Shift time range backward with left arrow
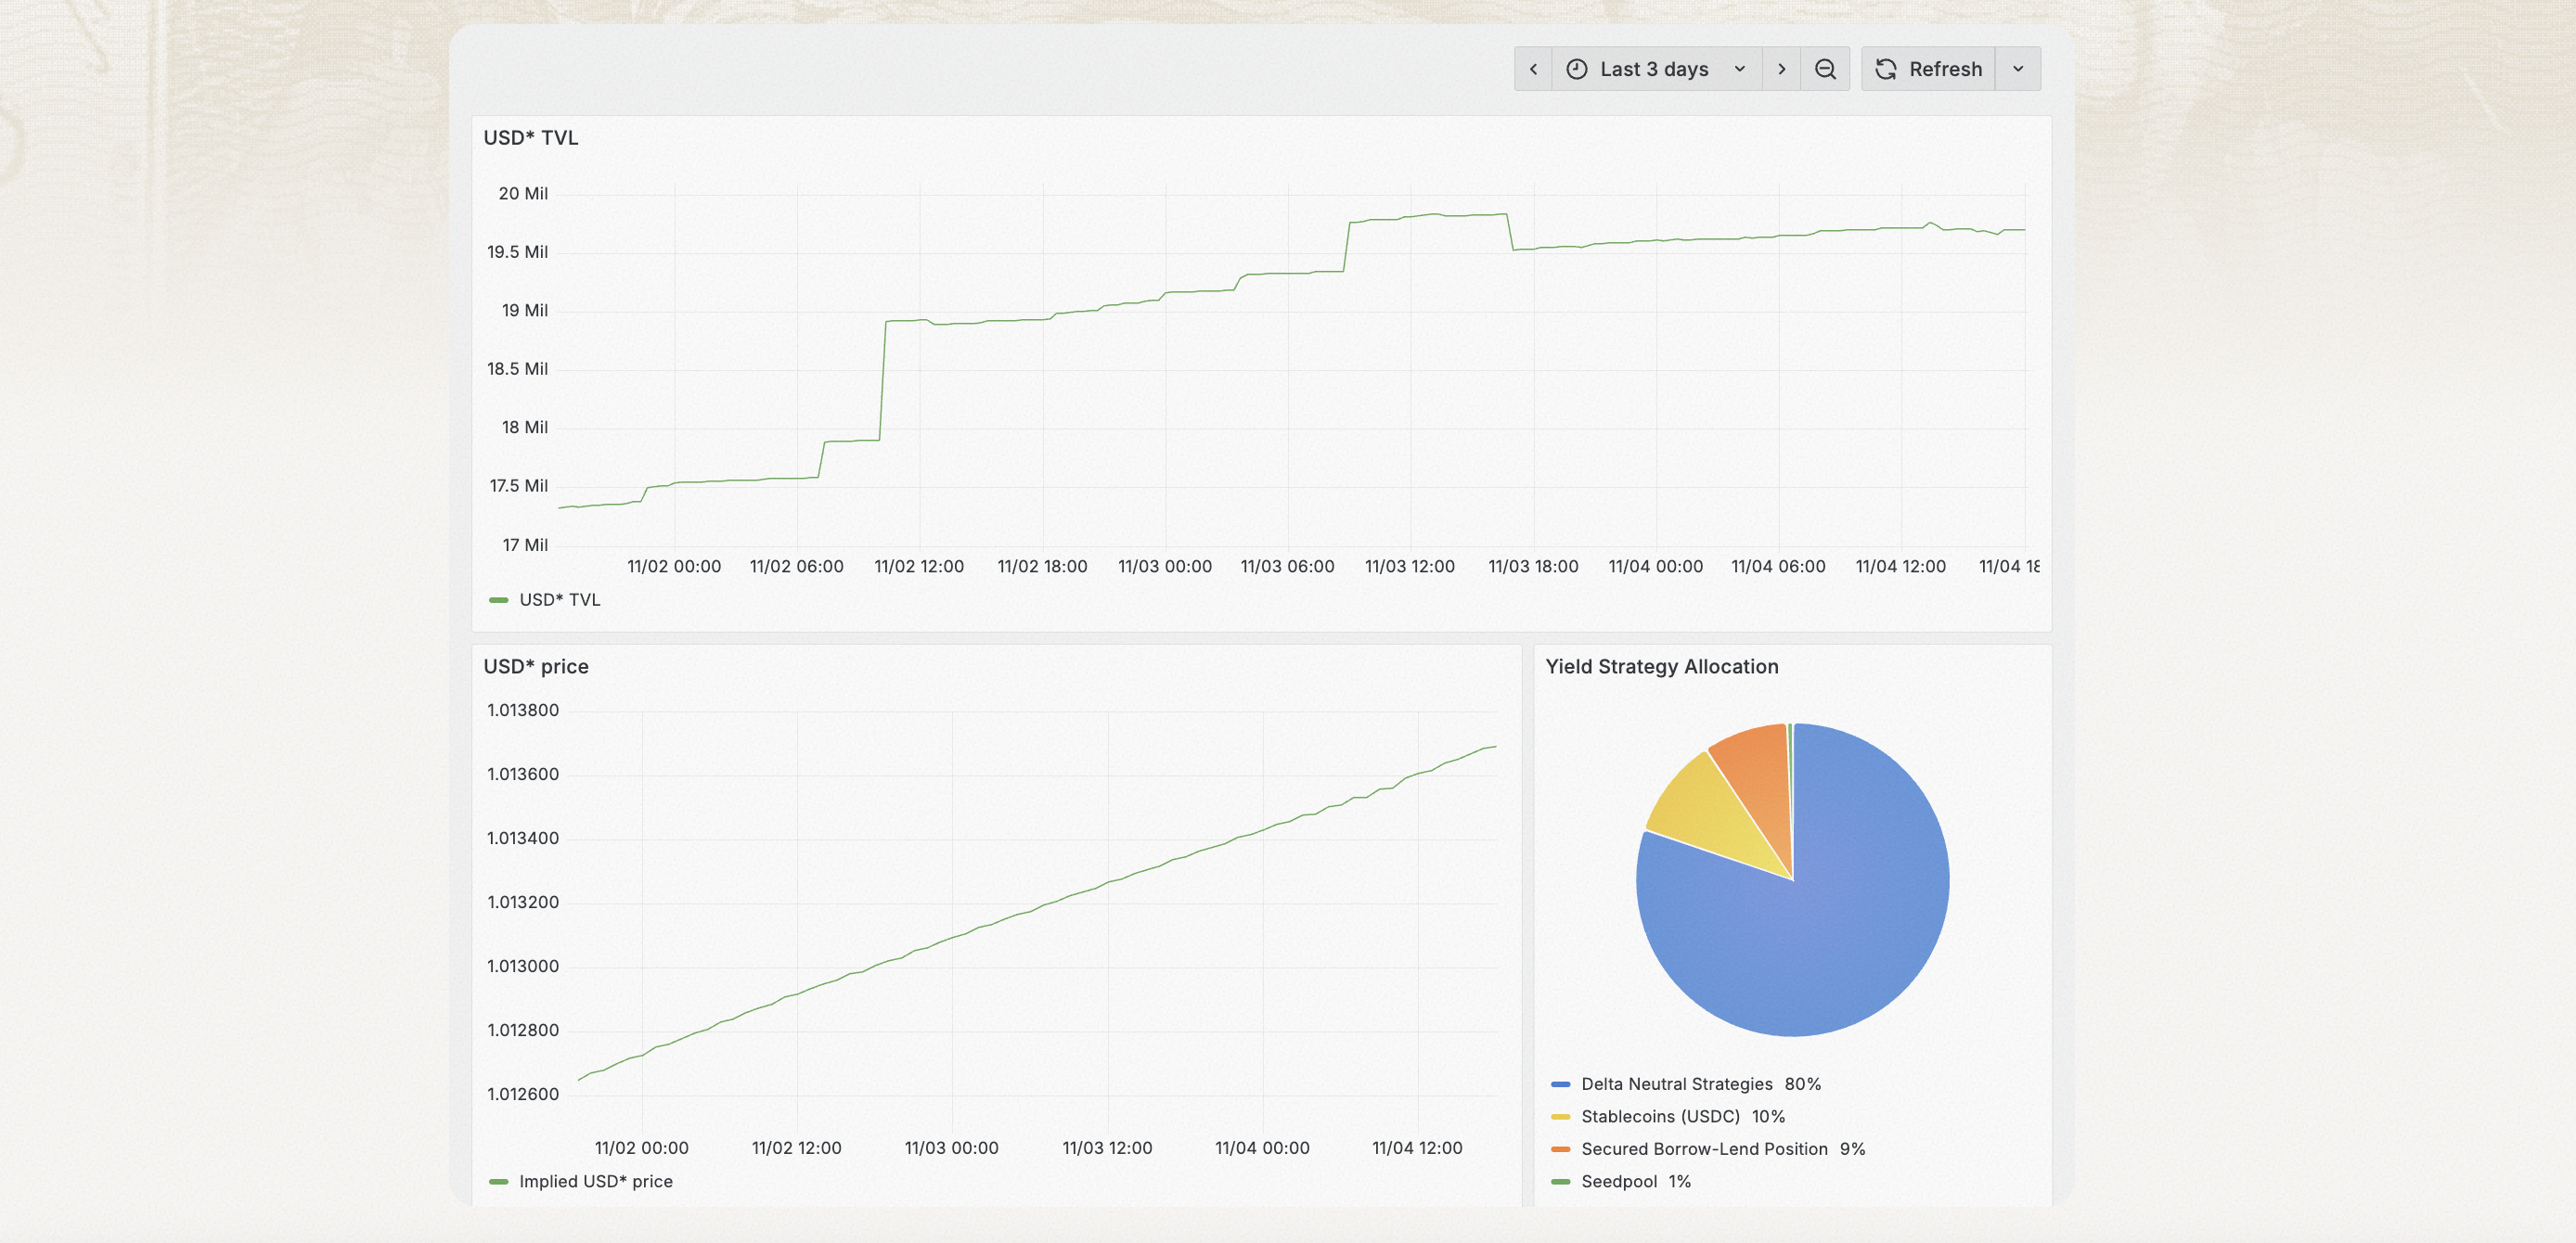 pyautogui.click(x=1533, y=69)
